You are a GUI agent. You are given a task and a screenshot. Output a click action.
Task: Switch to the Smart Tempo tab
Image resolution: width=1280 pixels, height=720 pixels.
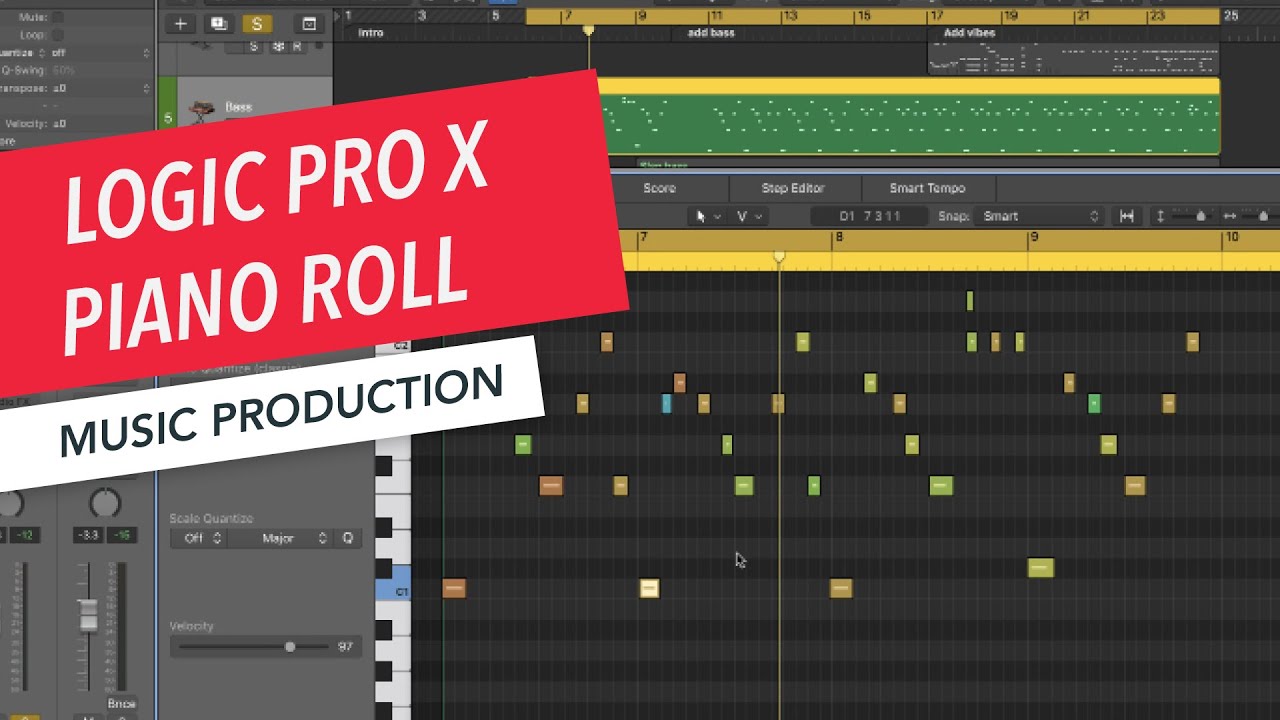click(927, 188)
